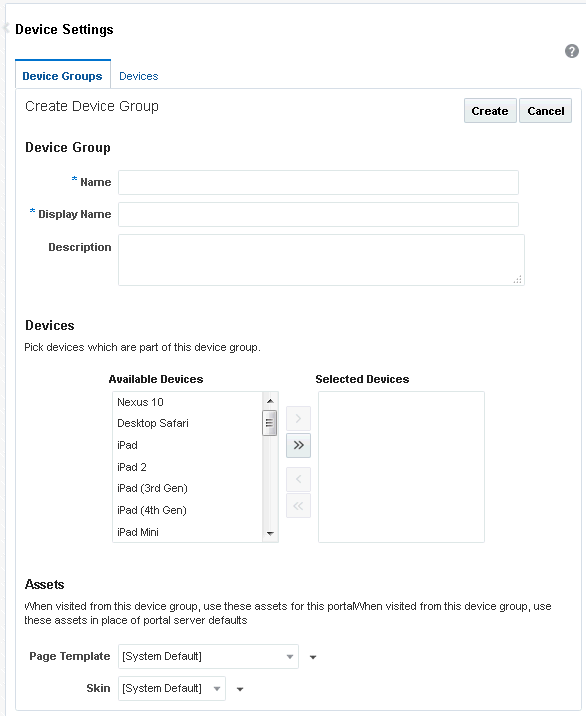This screenshot has width=586, height=716.
Task: Click the Available Devices scroll up arrow
Action: coord(270,401)
